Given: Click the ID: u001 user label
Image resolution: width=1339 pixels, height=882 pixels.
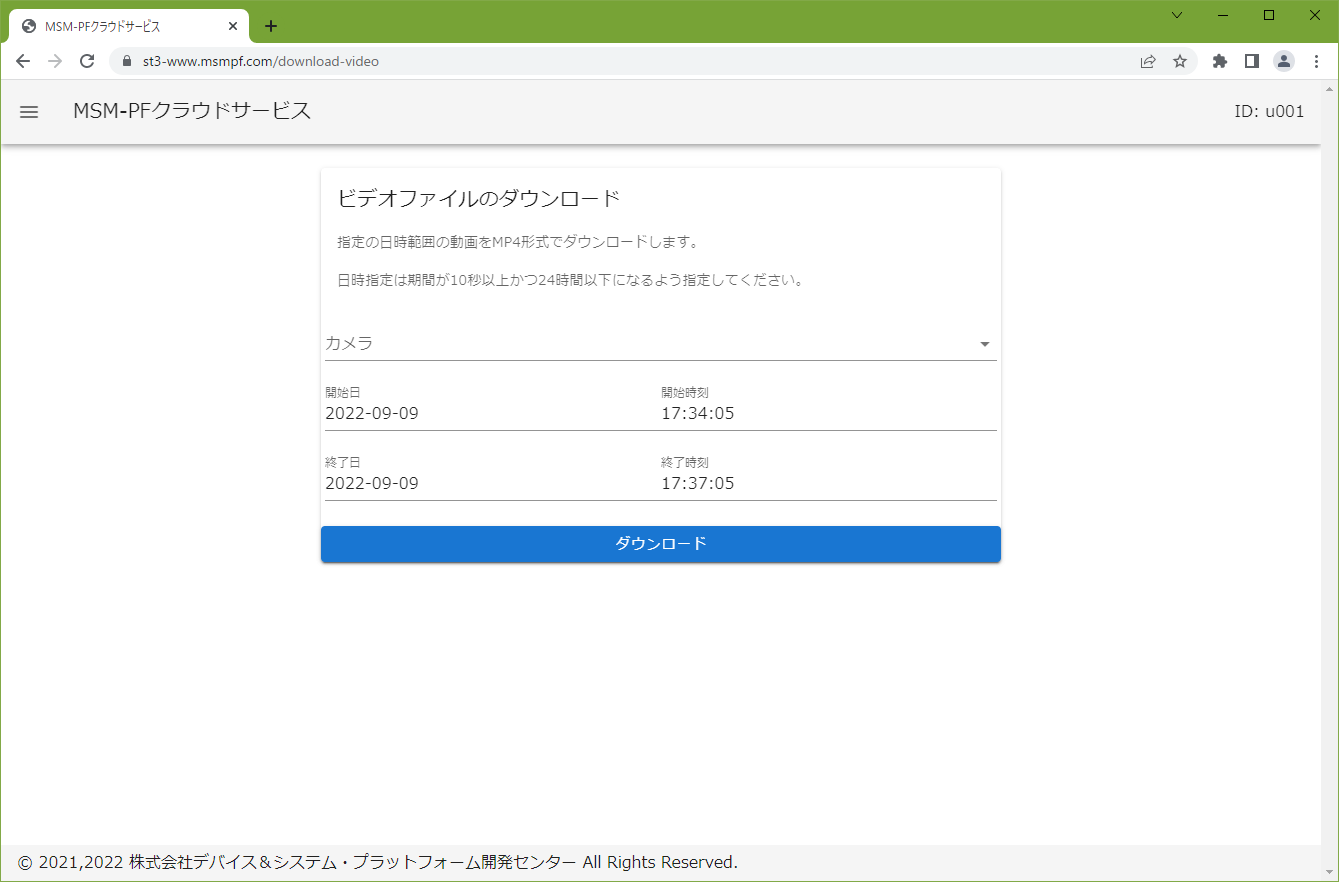Looking at the screenshot, I should [1269, 112].
